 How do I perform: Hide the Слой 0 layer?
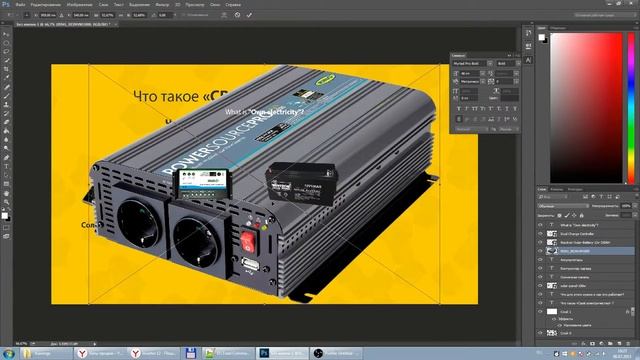540,333
